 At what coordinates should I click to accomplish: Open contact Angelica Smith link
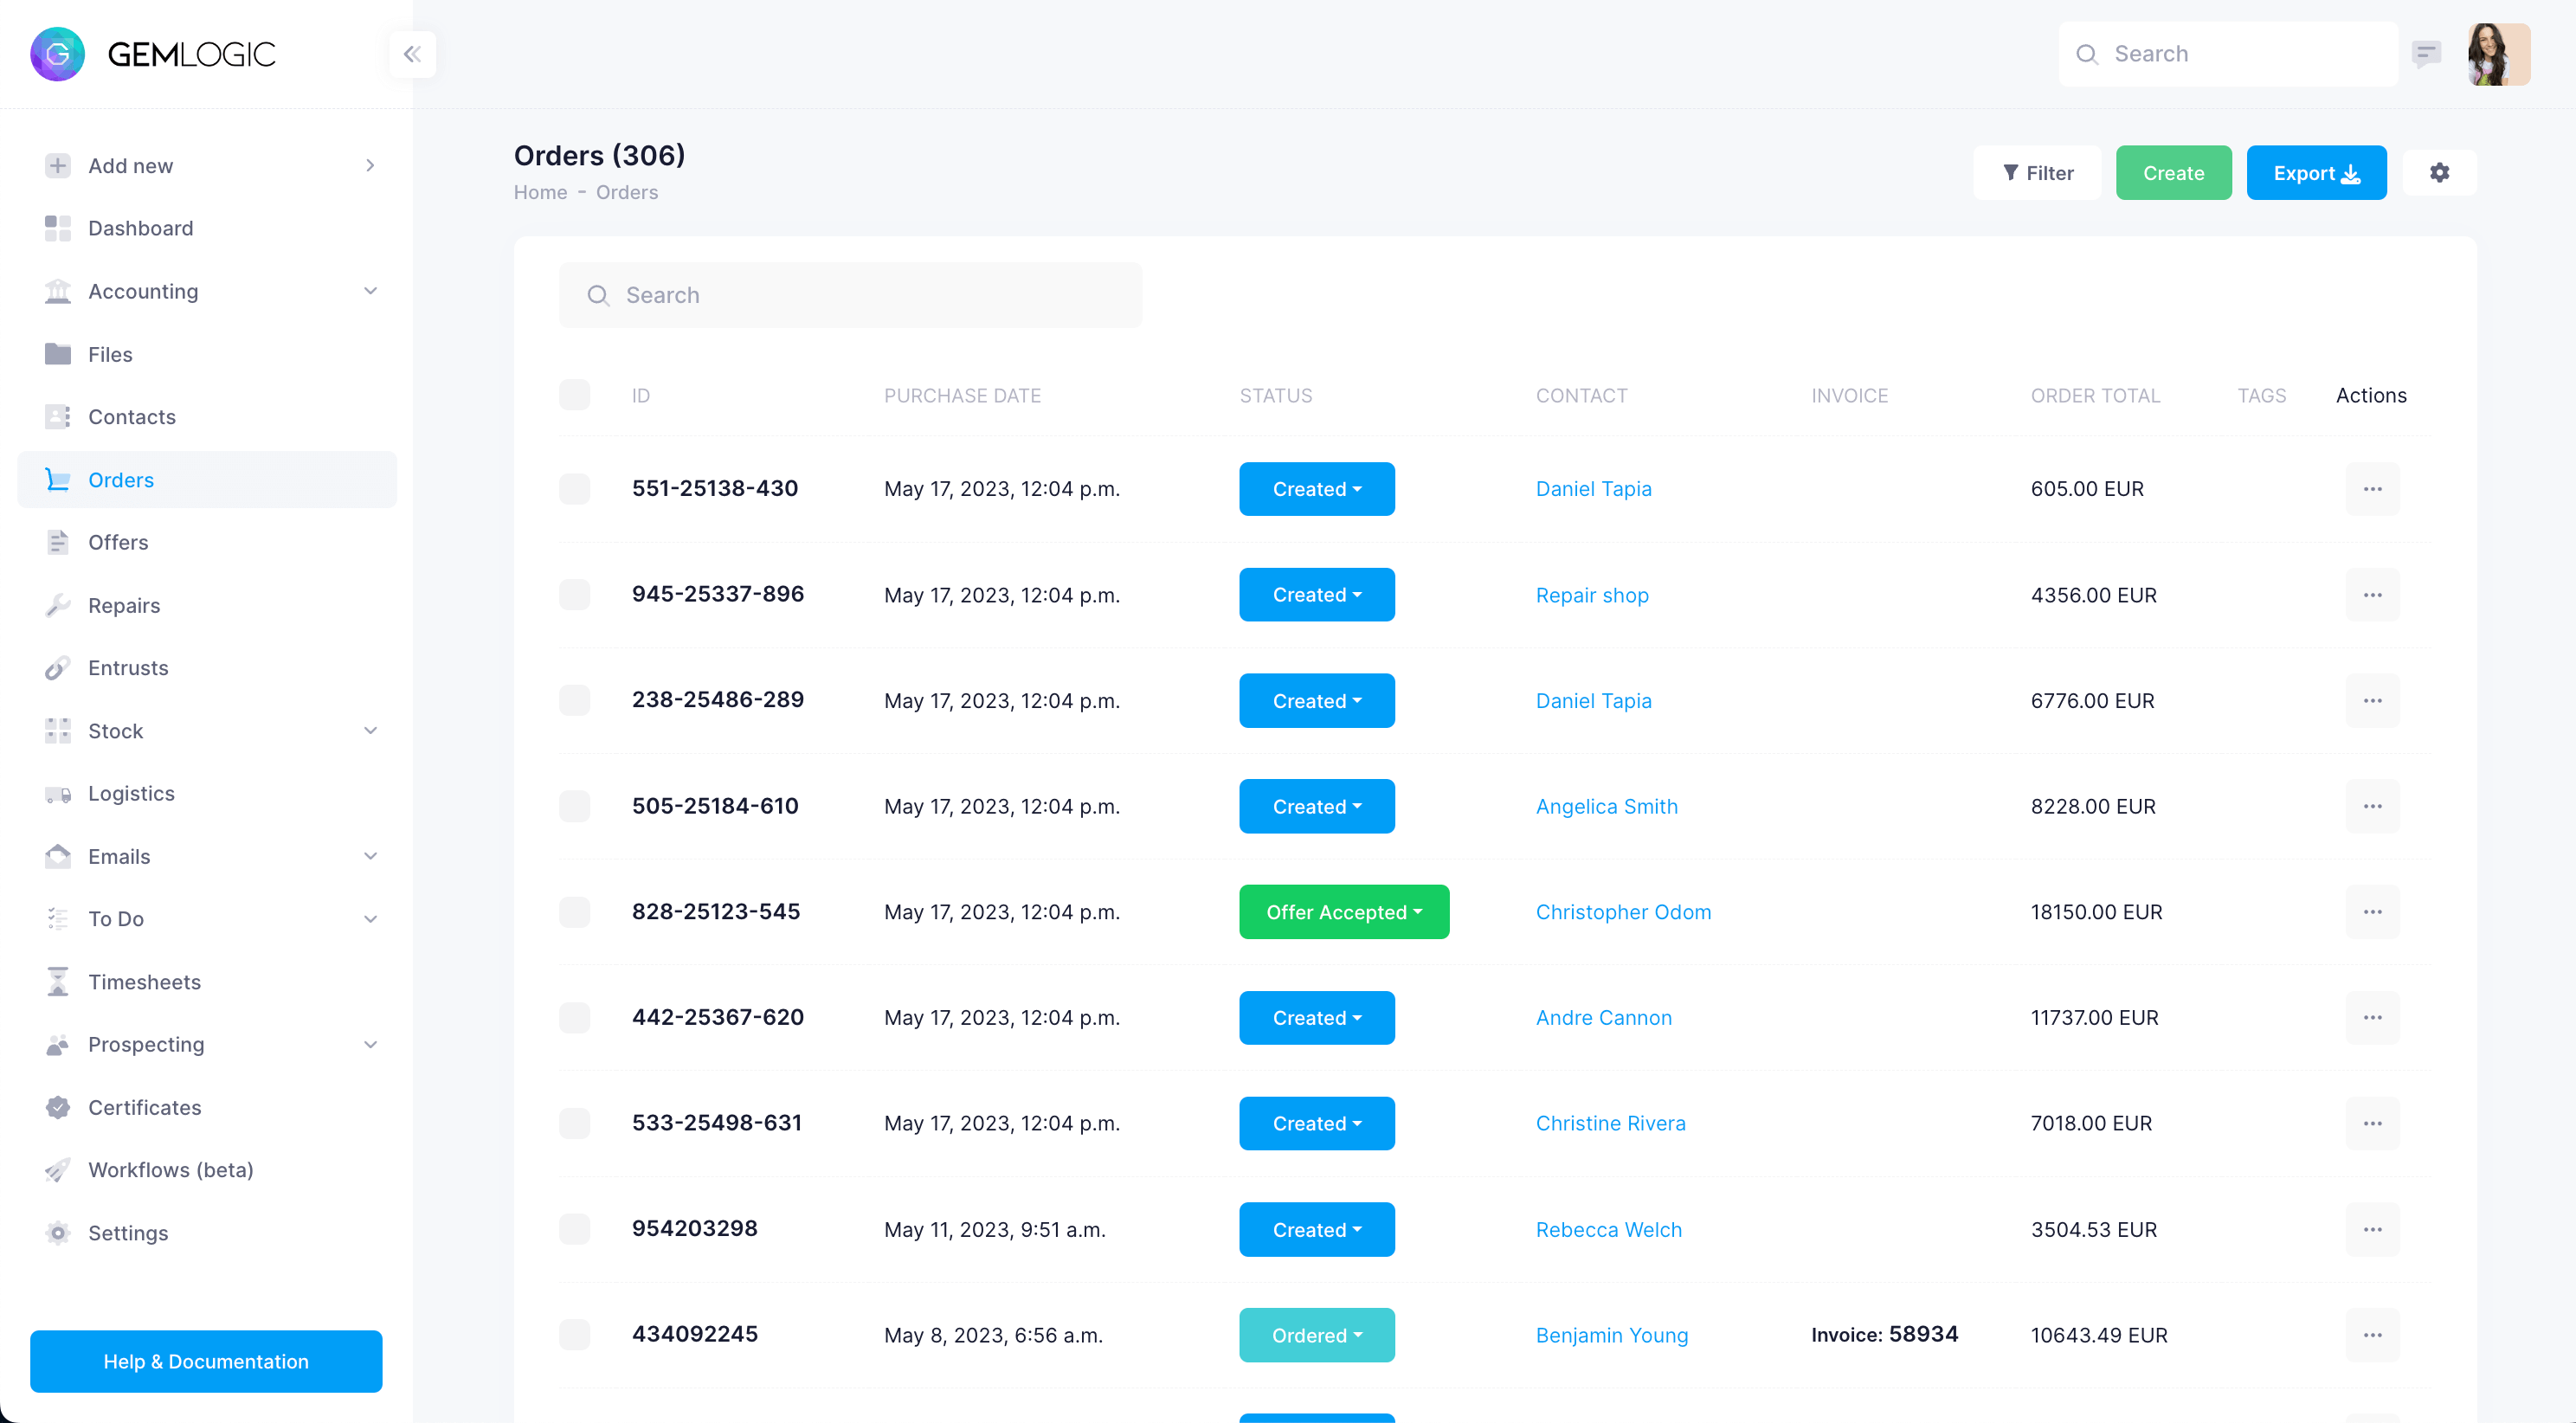1606,806
